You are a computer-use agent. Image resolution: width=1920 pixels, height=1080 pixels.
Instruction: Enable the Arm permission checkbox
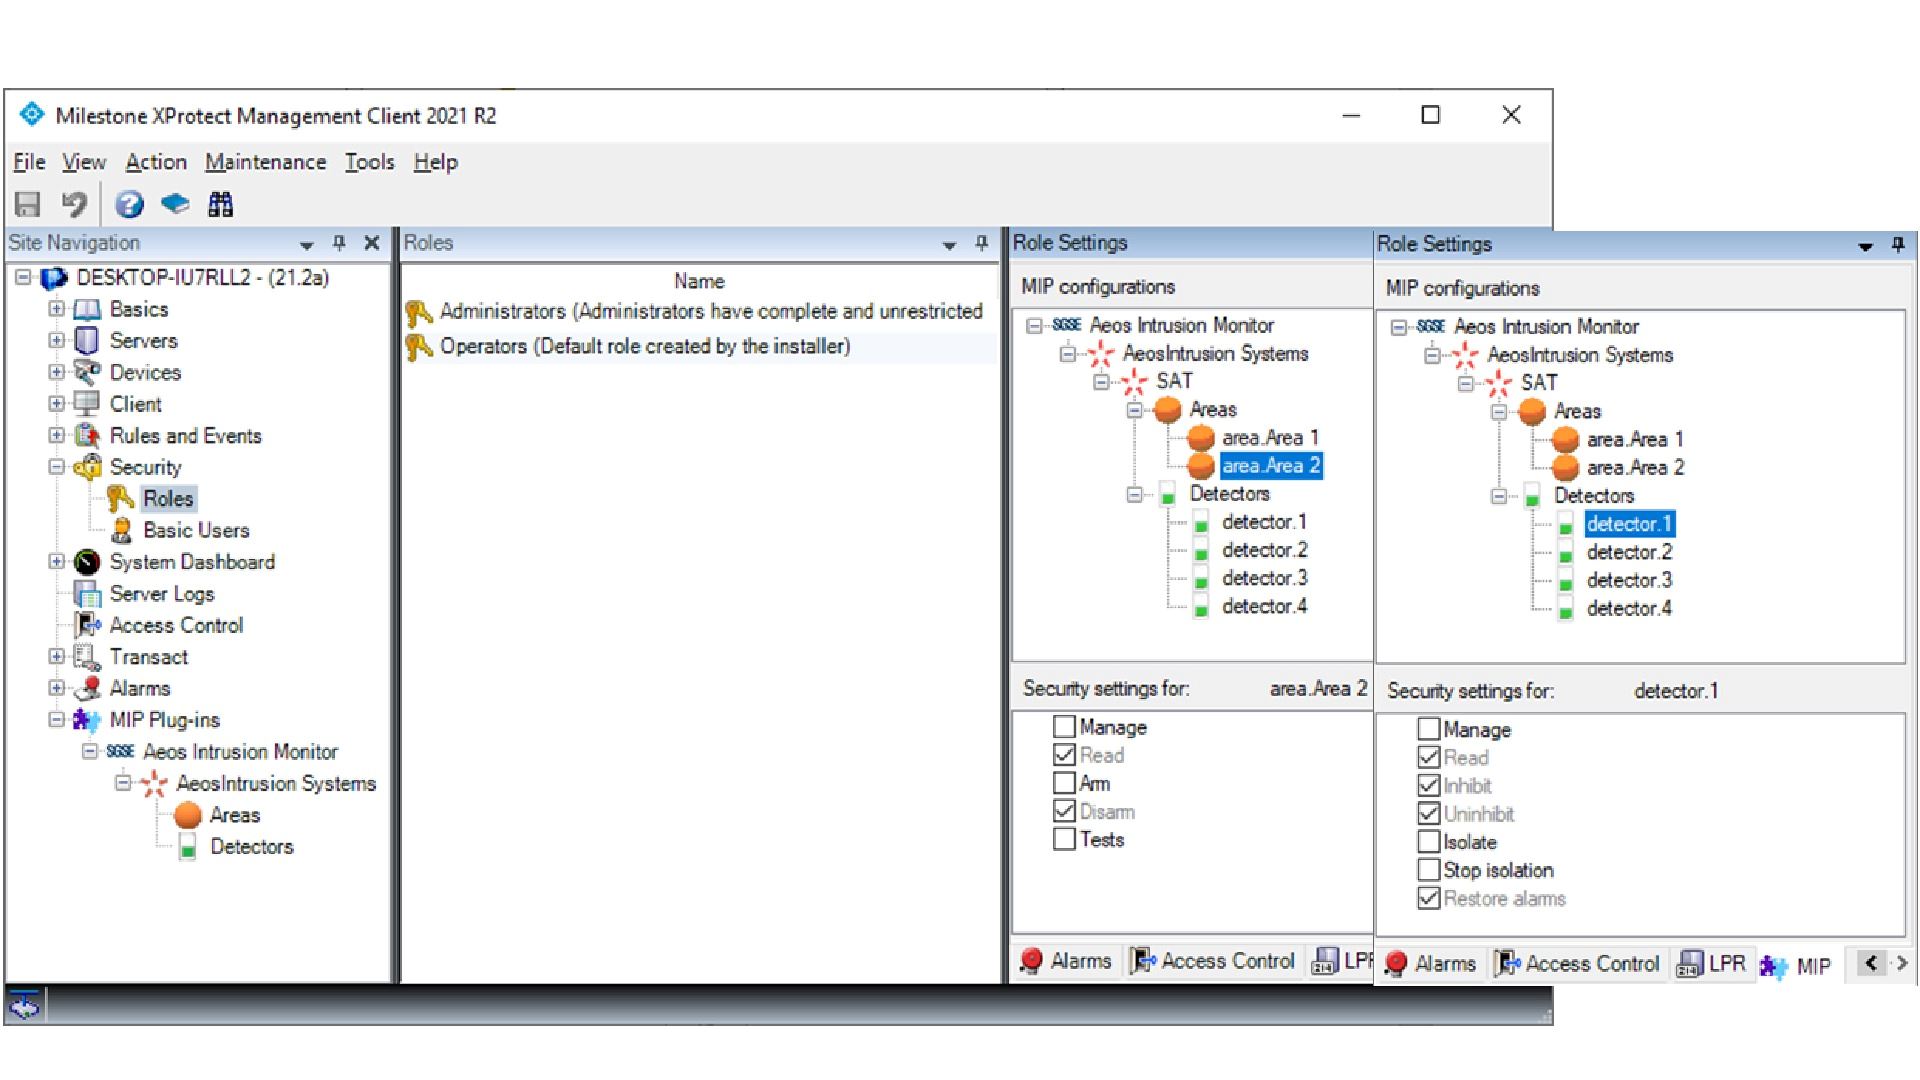[1064, 783]
